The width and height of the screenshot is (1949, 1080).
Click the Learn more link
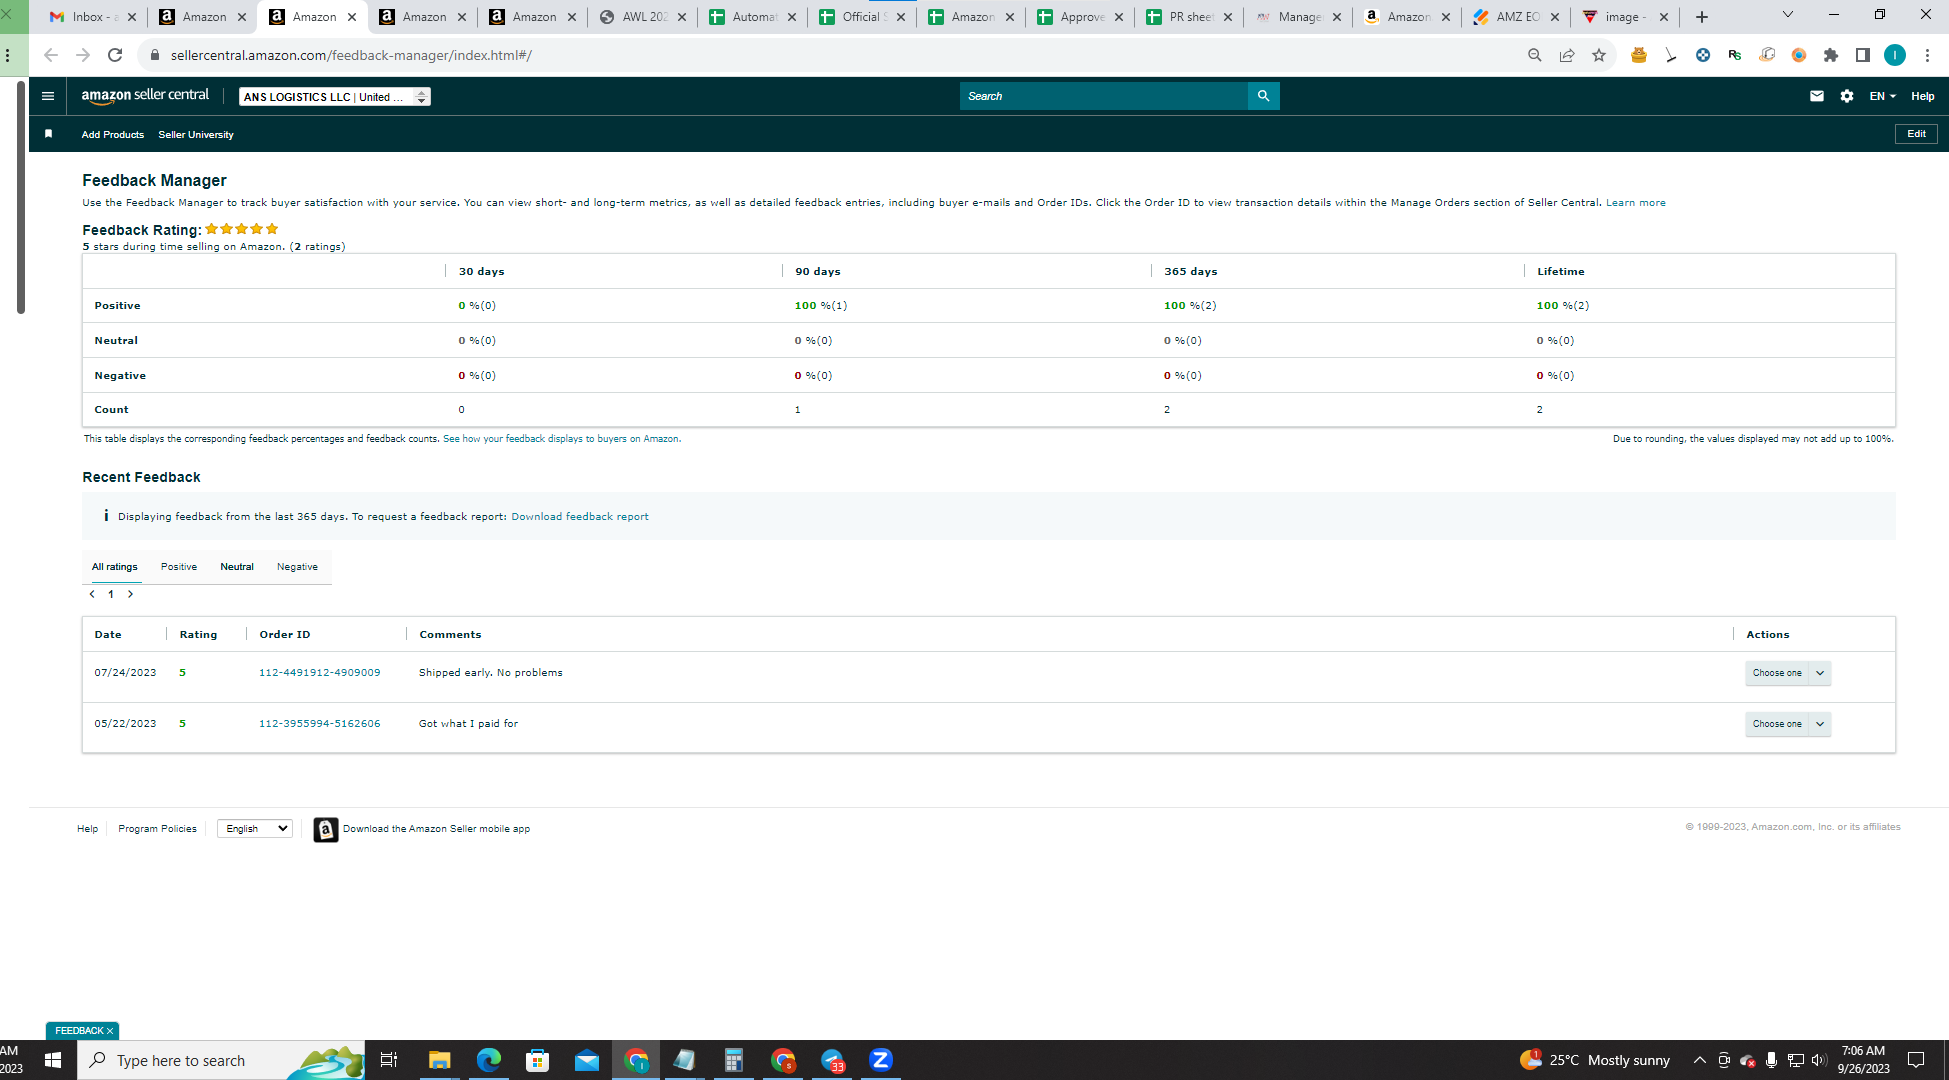(x=1636, y=203)
